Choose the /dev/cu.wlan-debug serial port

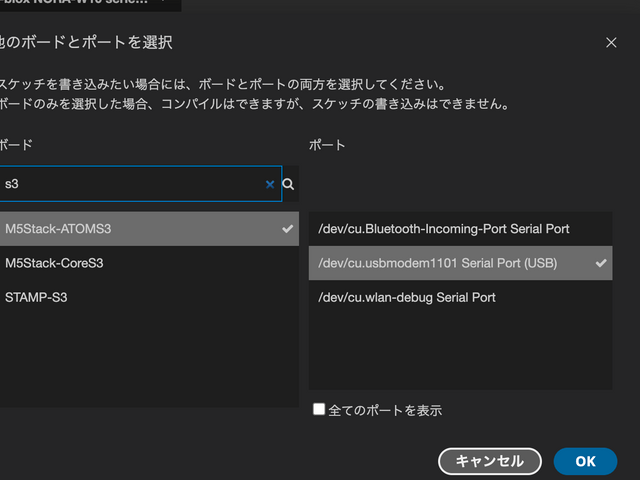[460, 297]
